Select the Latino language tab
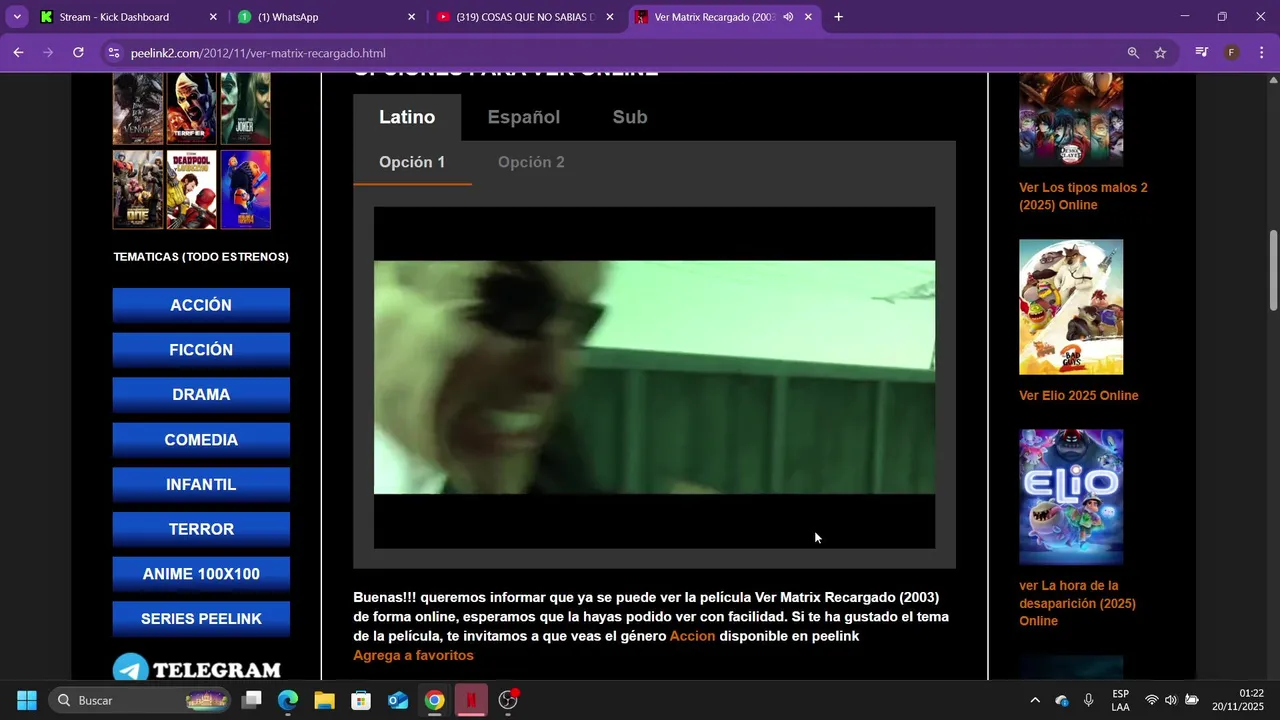The height and width of the screenshot is (720, 1280). coord(407,117)
